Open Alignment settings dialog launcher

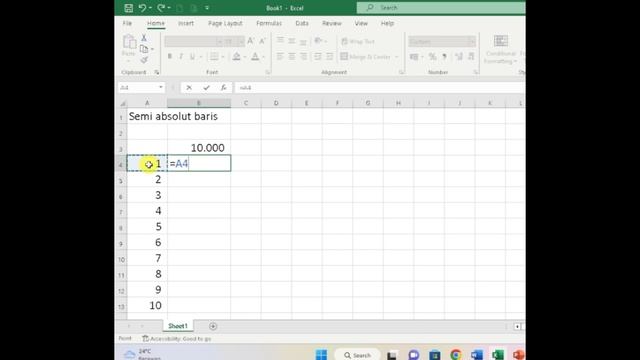coord(401,72)
